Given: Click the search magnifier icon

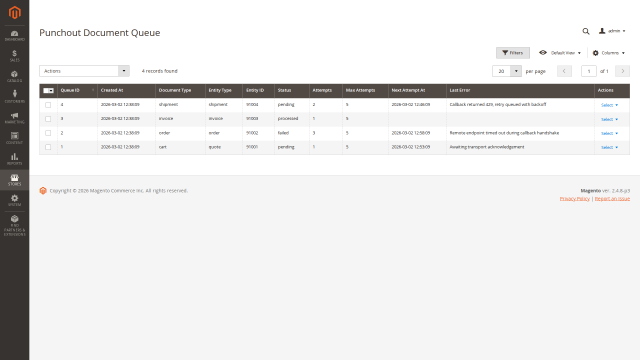Looking at the screenshot, I should 586,31.
